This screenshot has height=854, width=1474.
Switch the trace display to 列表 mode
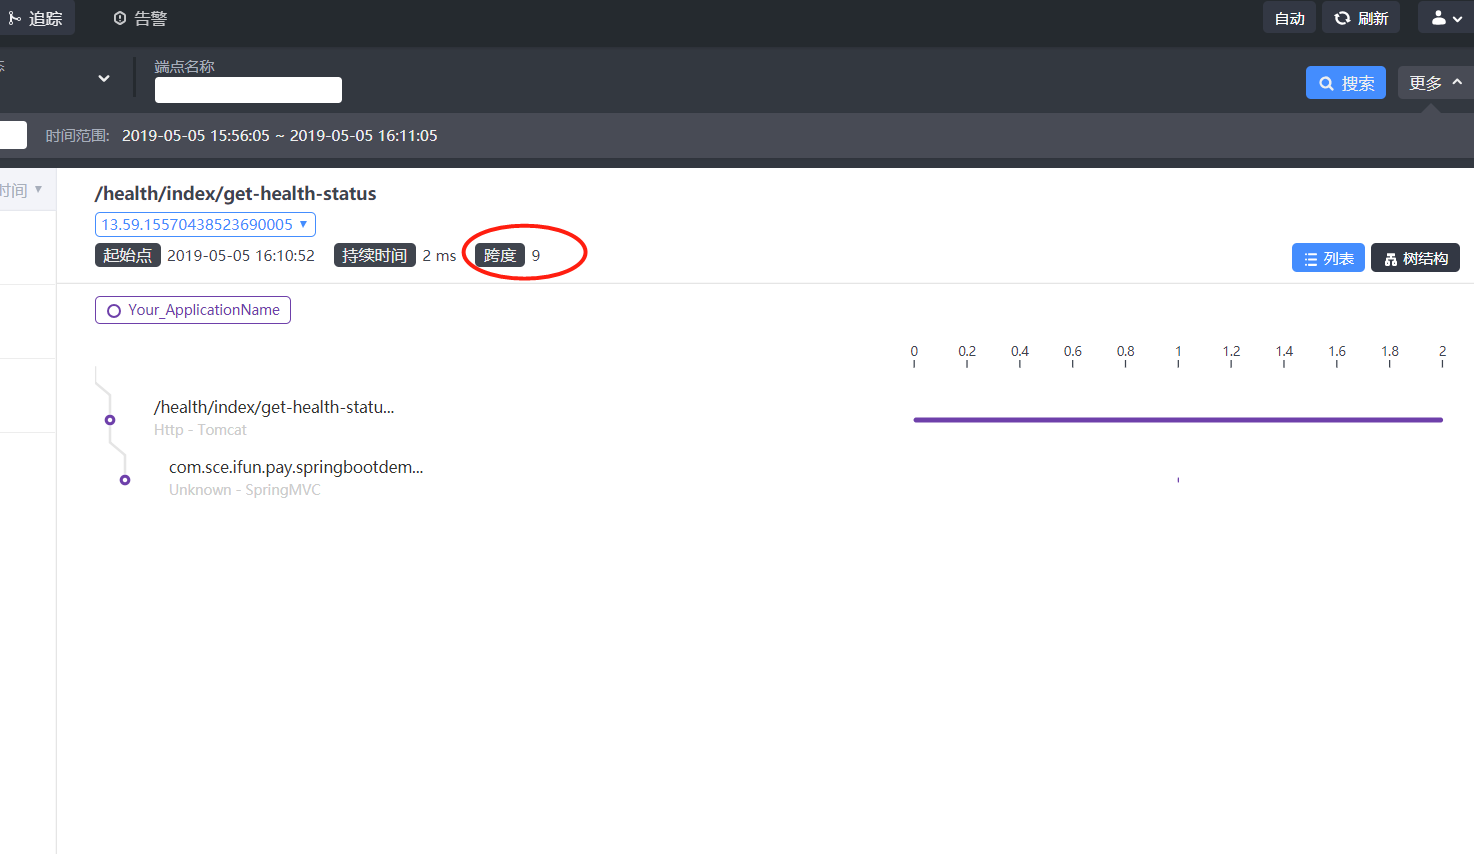click(x=1328, y=257)
